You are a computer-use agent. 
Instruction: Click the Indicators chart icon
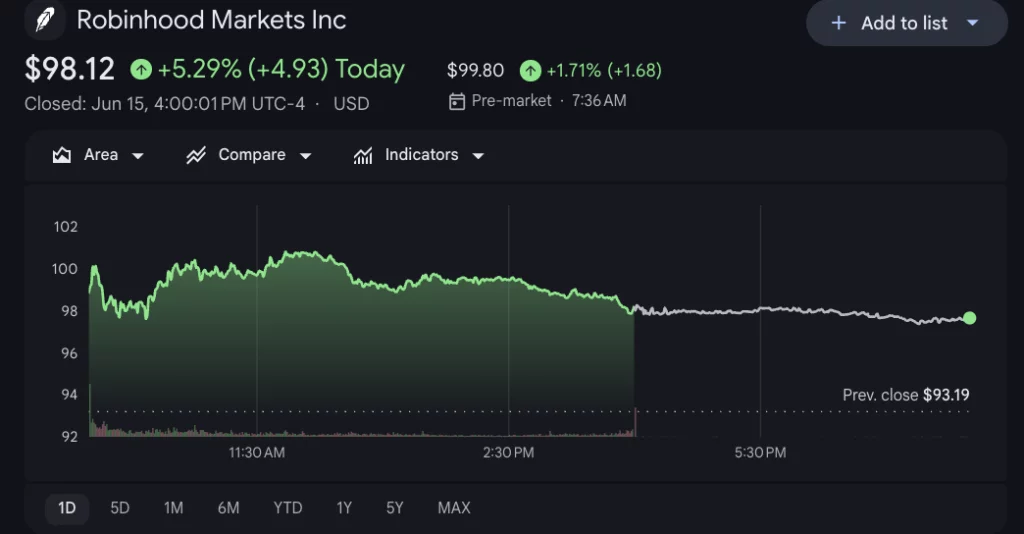tap(363, 155)
